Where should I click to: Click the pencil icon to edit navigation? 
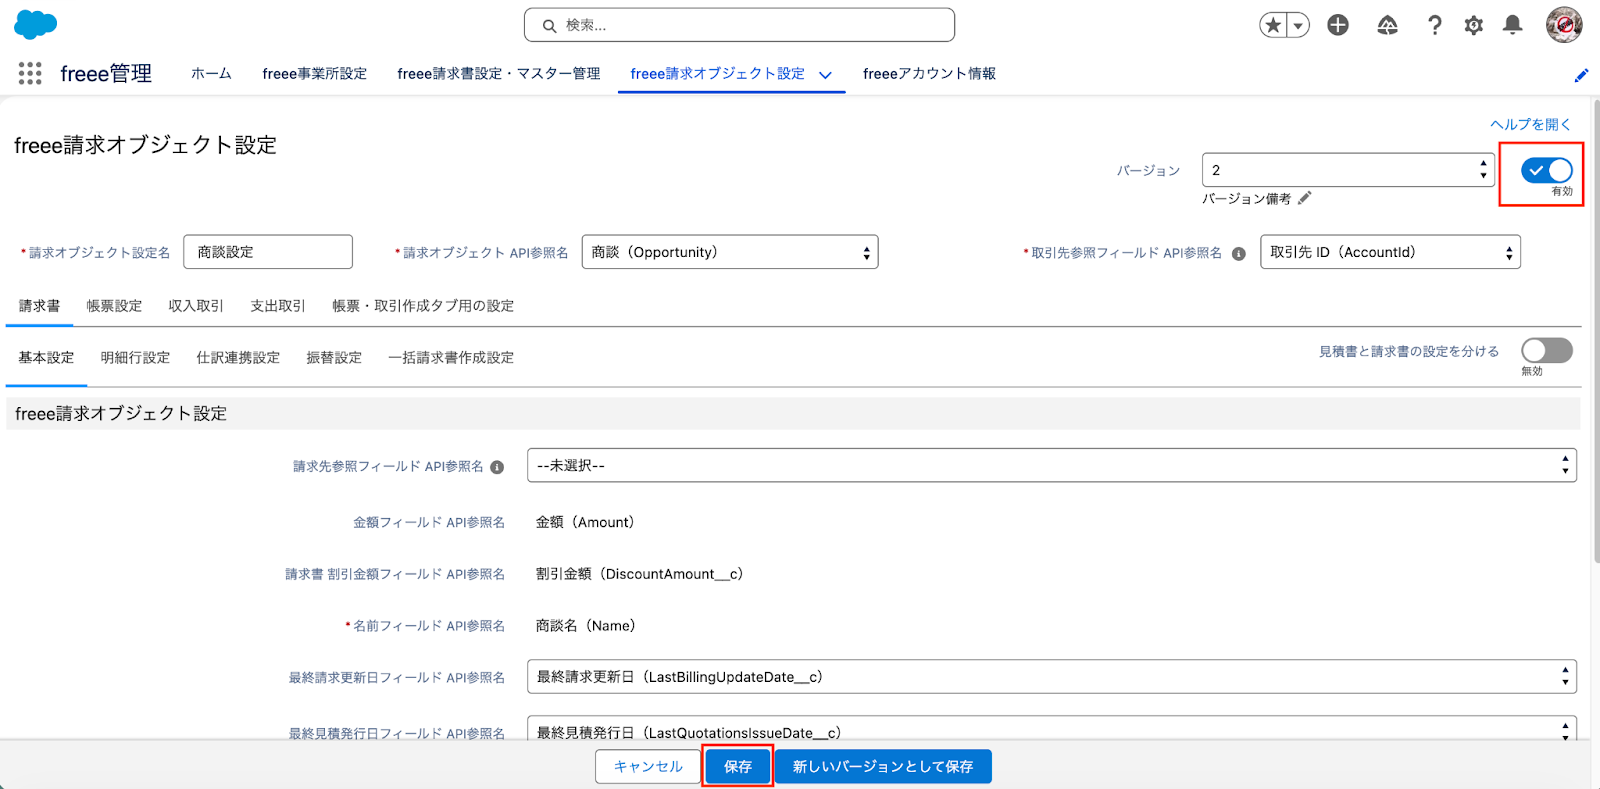[1581, 75]
